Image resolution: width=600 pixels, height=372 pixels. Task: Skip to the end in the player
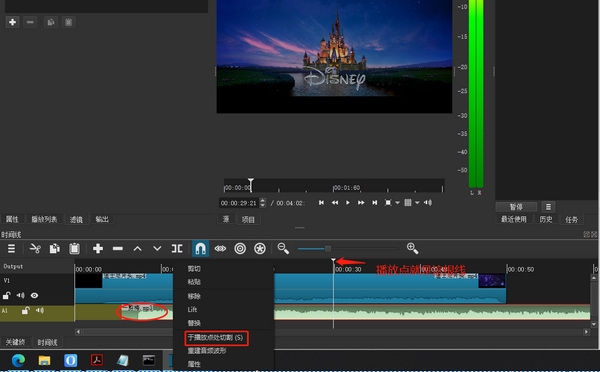click(375, 202)
